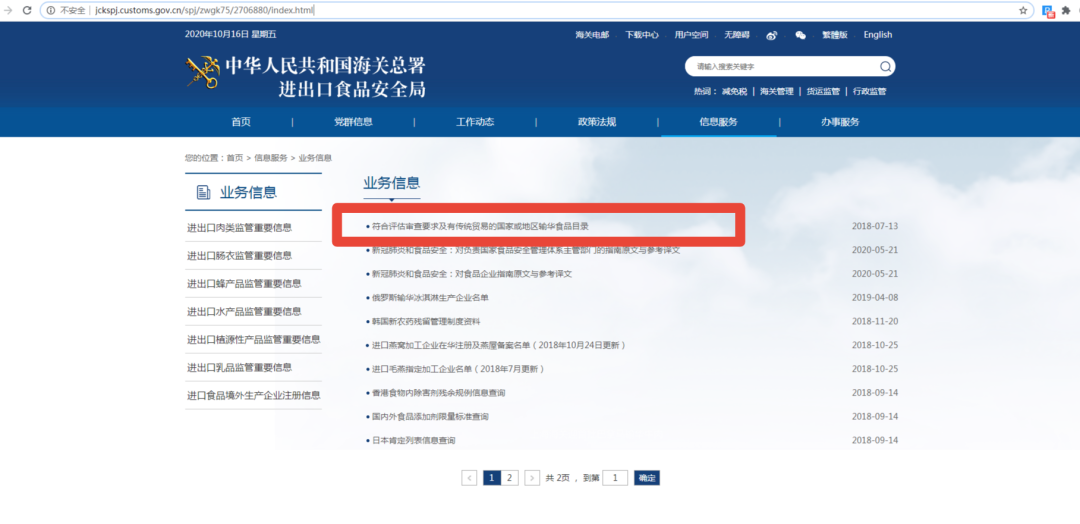
Task: Click the customs emblem logo
Action: (202, 72)
